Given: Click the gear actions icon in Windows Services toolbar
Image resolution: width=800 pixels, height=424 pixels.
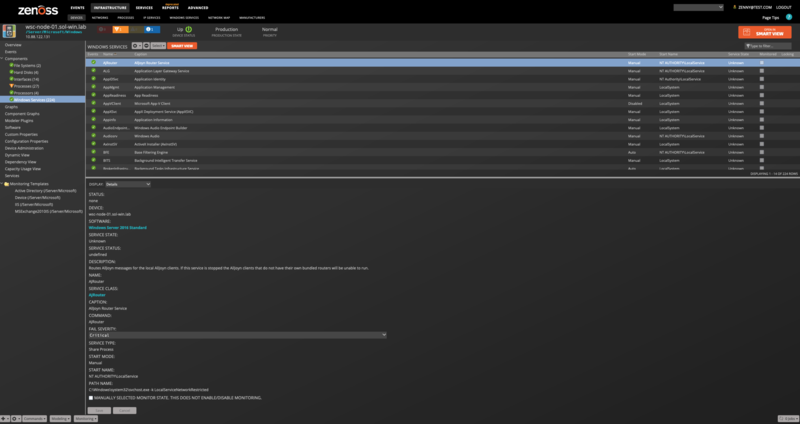Looking at the screenshot, I should click(135, 46).
